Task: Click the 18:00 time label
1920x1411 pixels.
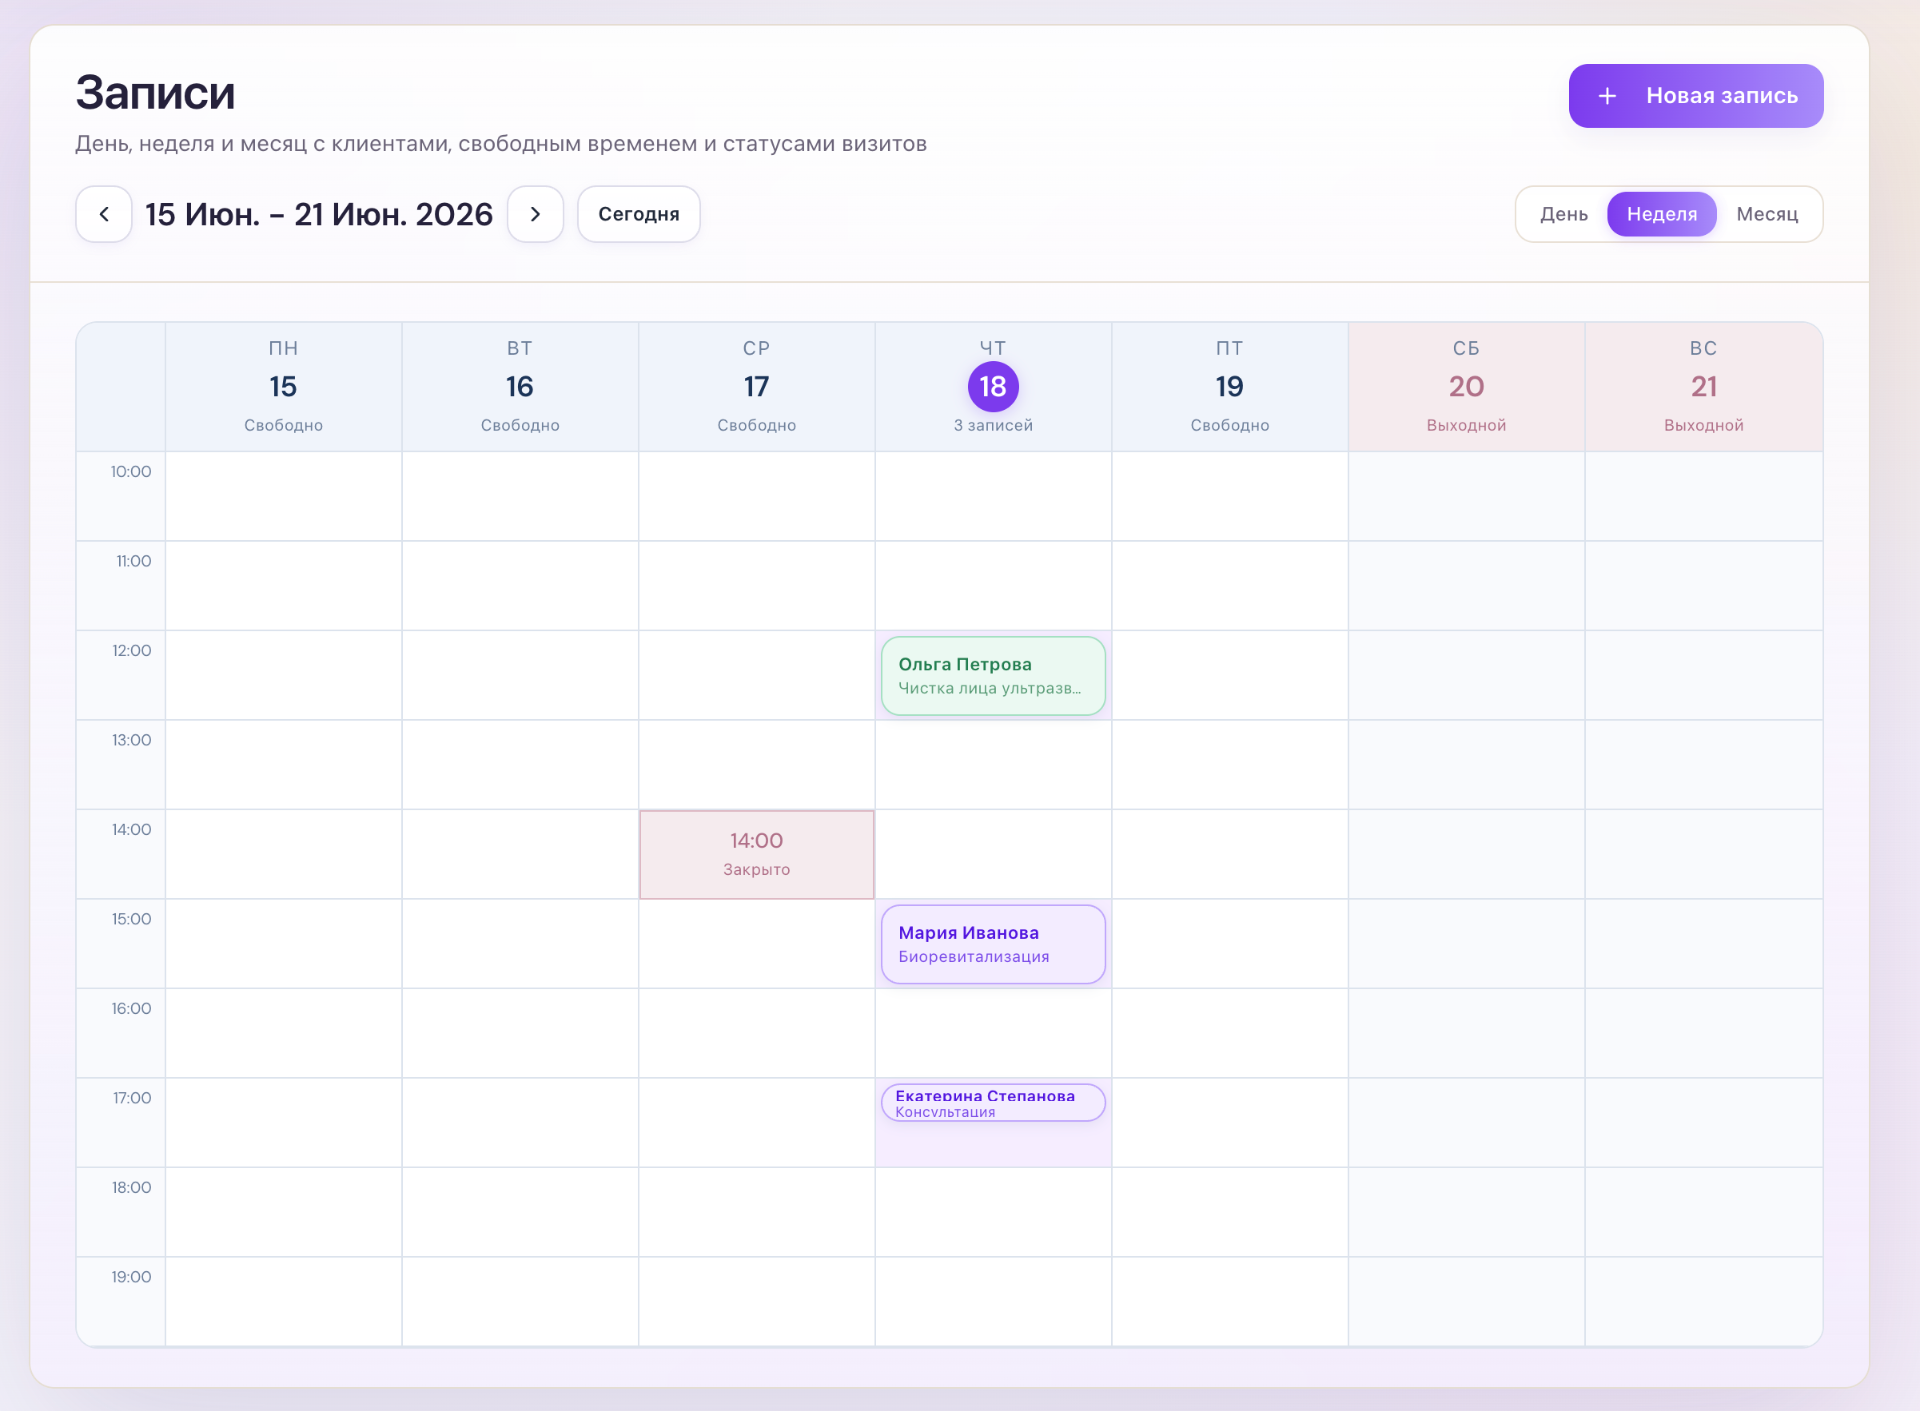Action: coord(132,1188)
